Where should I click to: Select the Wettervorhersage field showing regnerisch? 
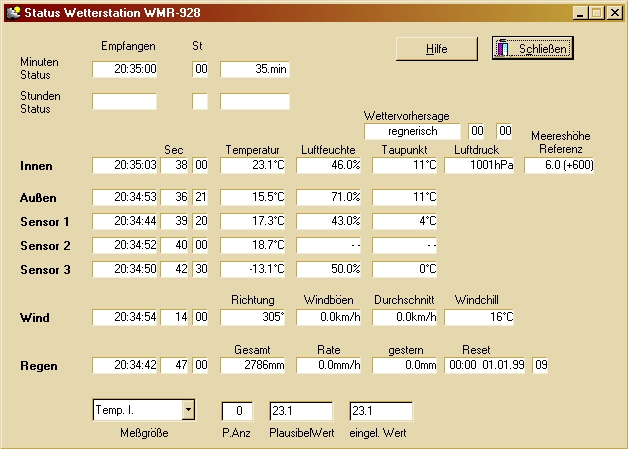[412, 131]
